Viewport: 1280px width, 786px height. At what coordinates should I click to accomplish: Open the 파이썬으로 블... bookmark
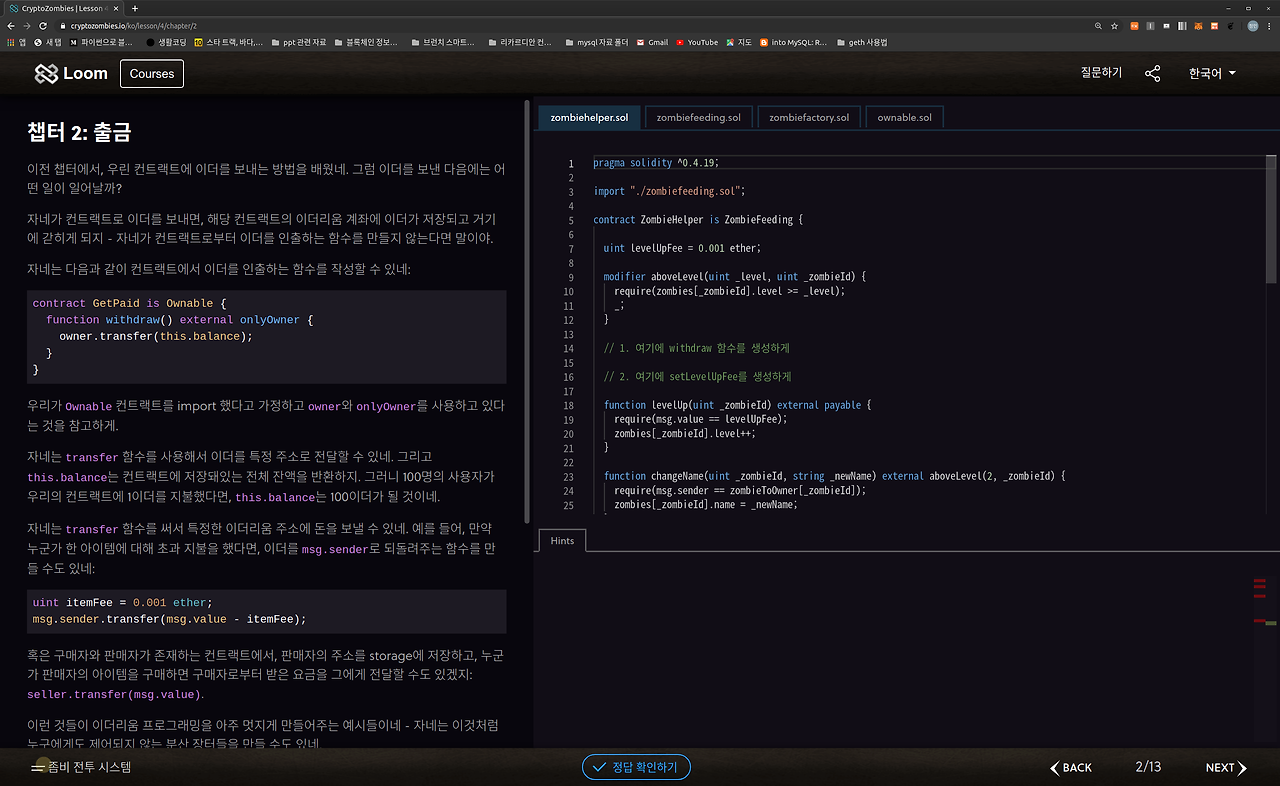[x=101, y=42]
